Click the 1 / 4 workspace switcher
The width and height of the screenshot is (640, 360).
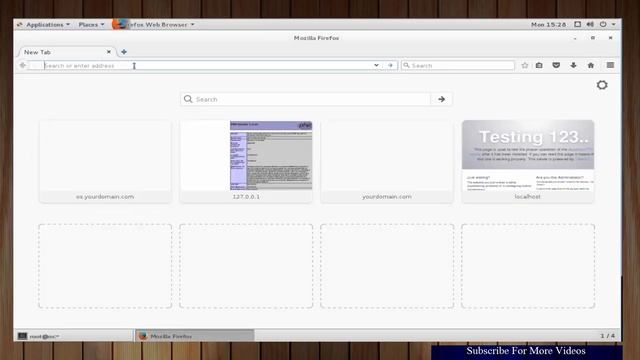coord(607,336)
